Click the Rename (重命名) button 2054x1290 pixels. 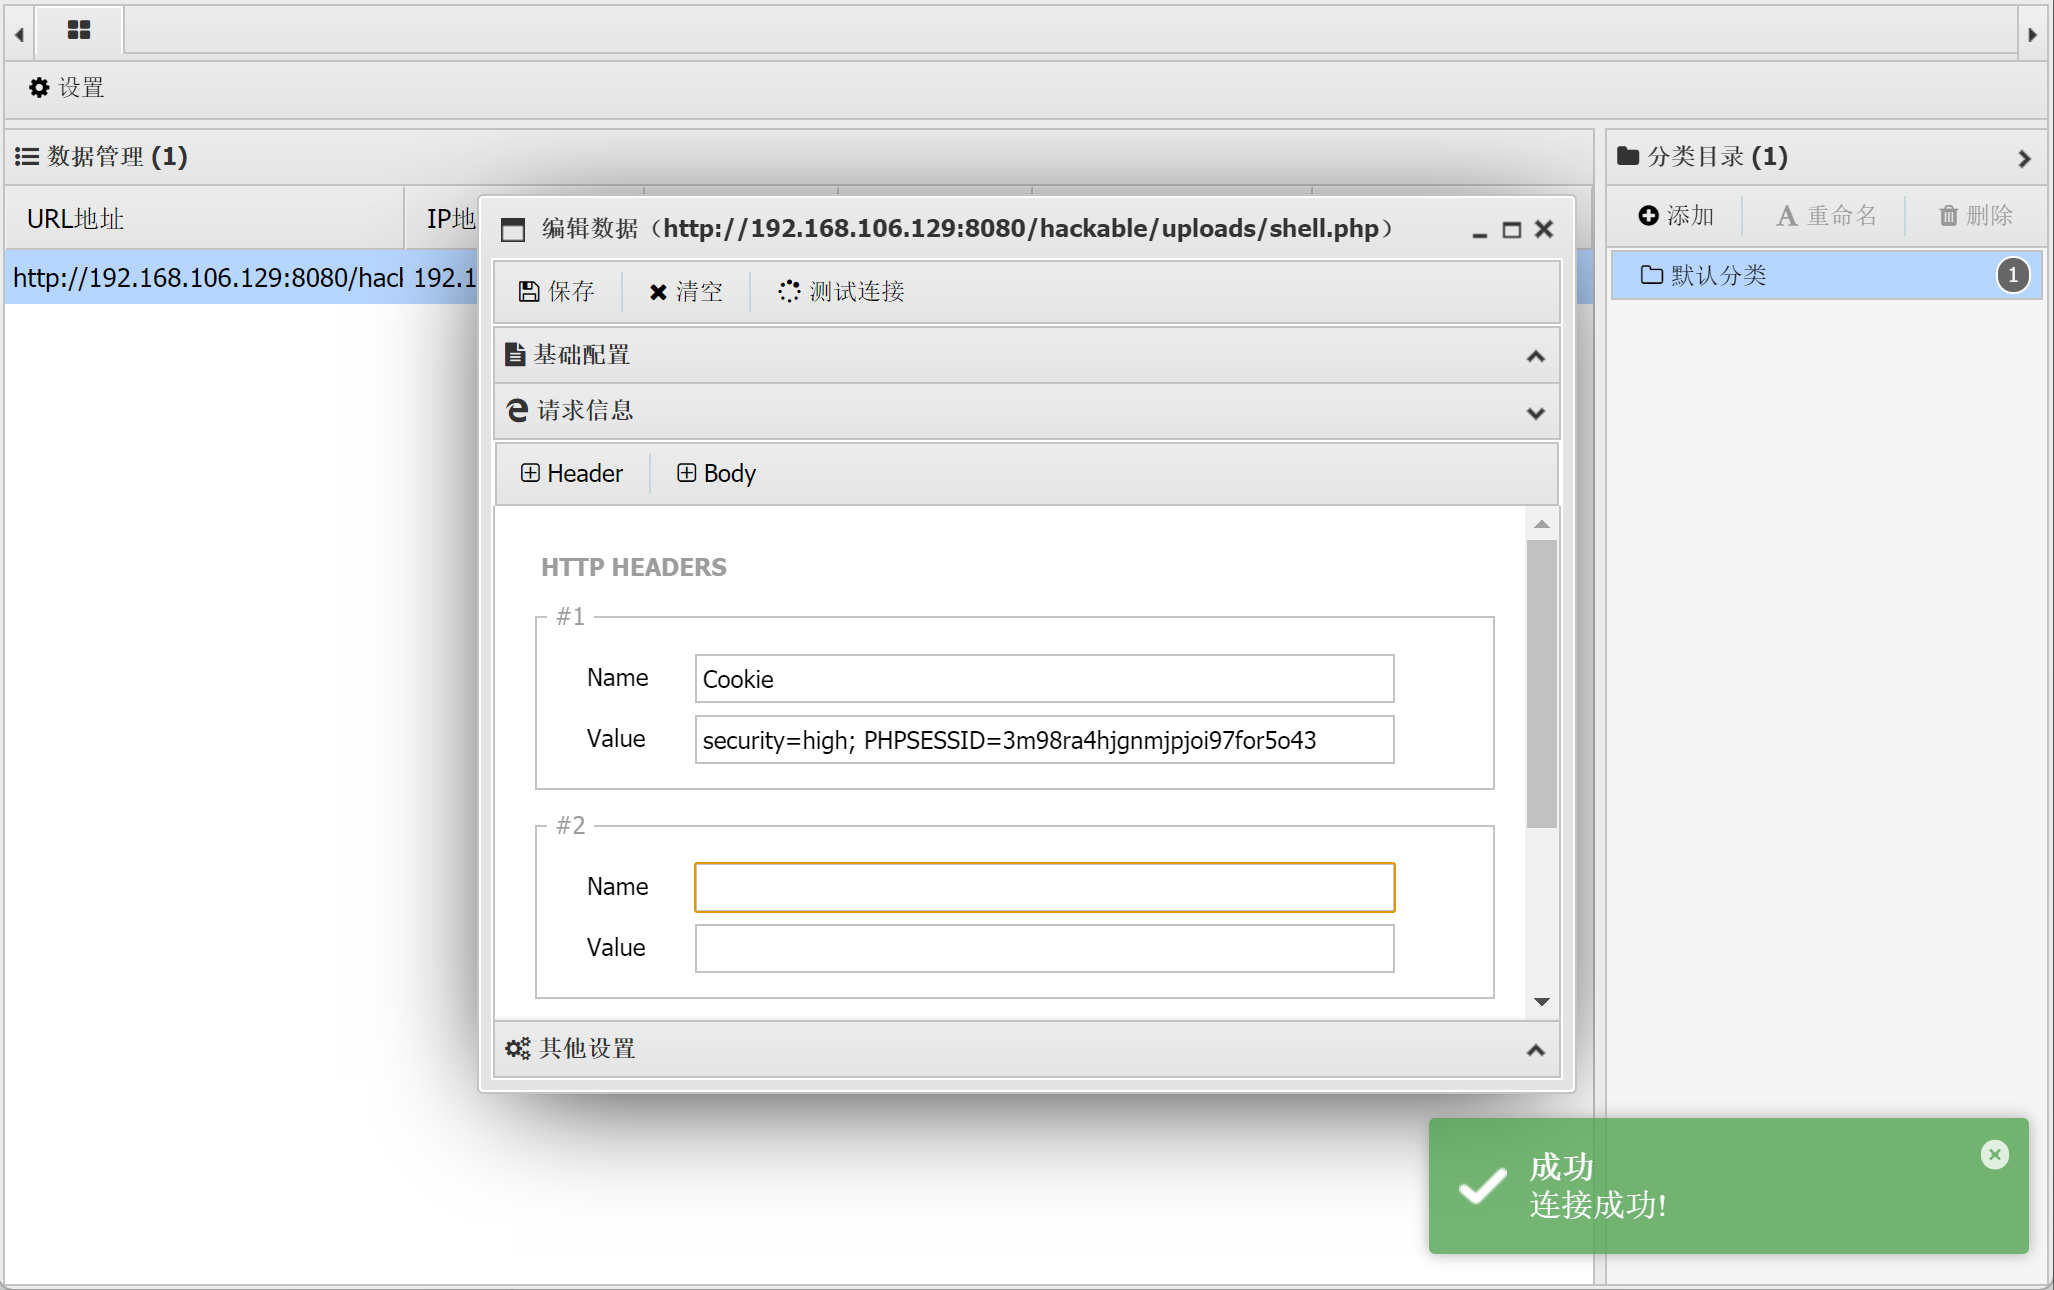pyautogui.click(x=1826, y=215)
